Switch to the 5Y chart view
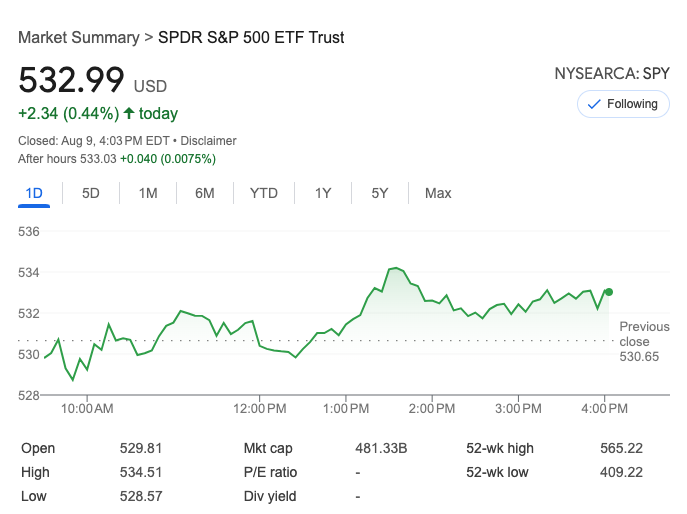The height and width of the screenshot is (514, 687). pos(380,193)
